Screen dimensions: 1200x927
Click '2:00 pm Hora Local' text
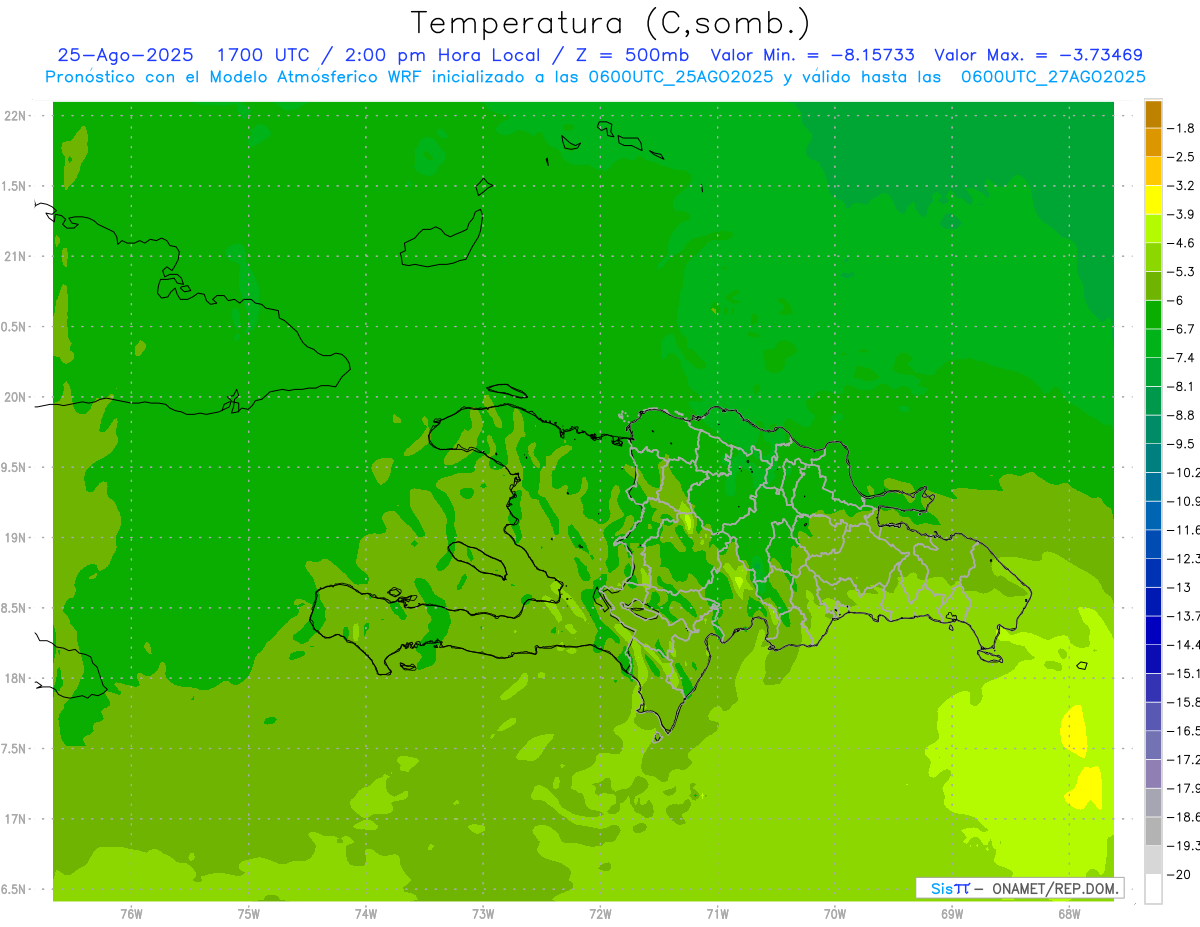point(443,55)
